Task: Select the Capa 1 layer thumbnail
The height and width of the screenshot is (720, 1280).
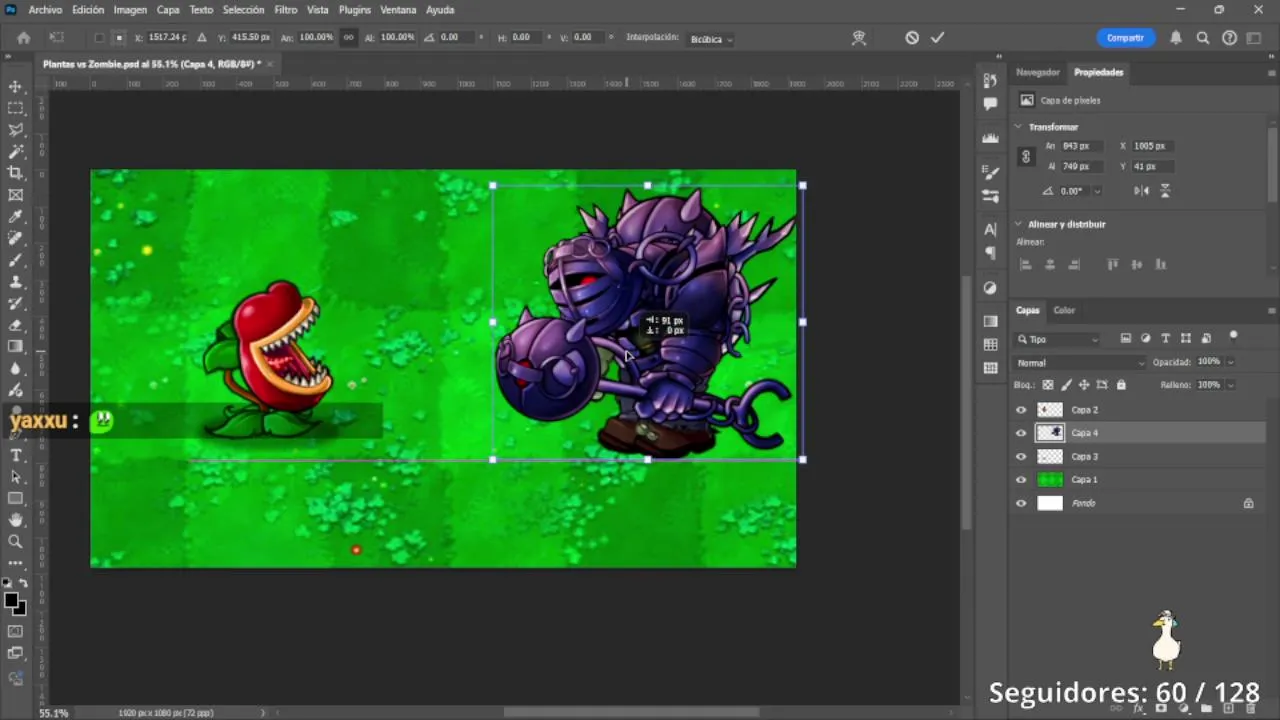Action: pos(1050,480)
